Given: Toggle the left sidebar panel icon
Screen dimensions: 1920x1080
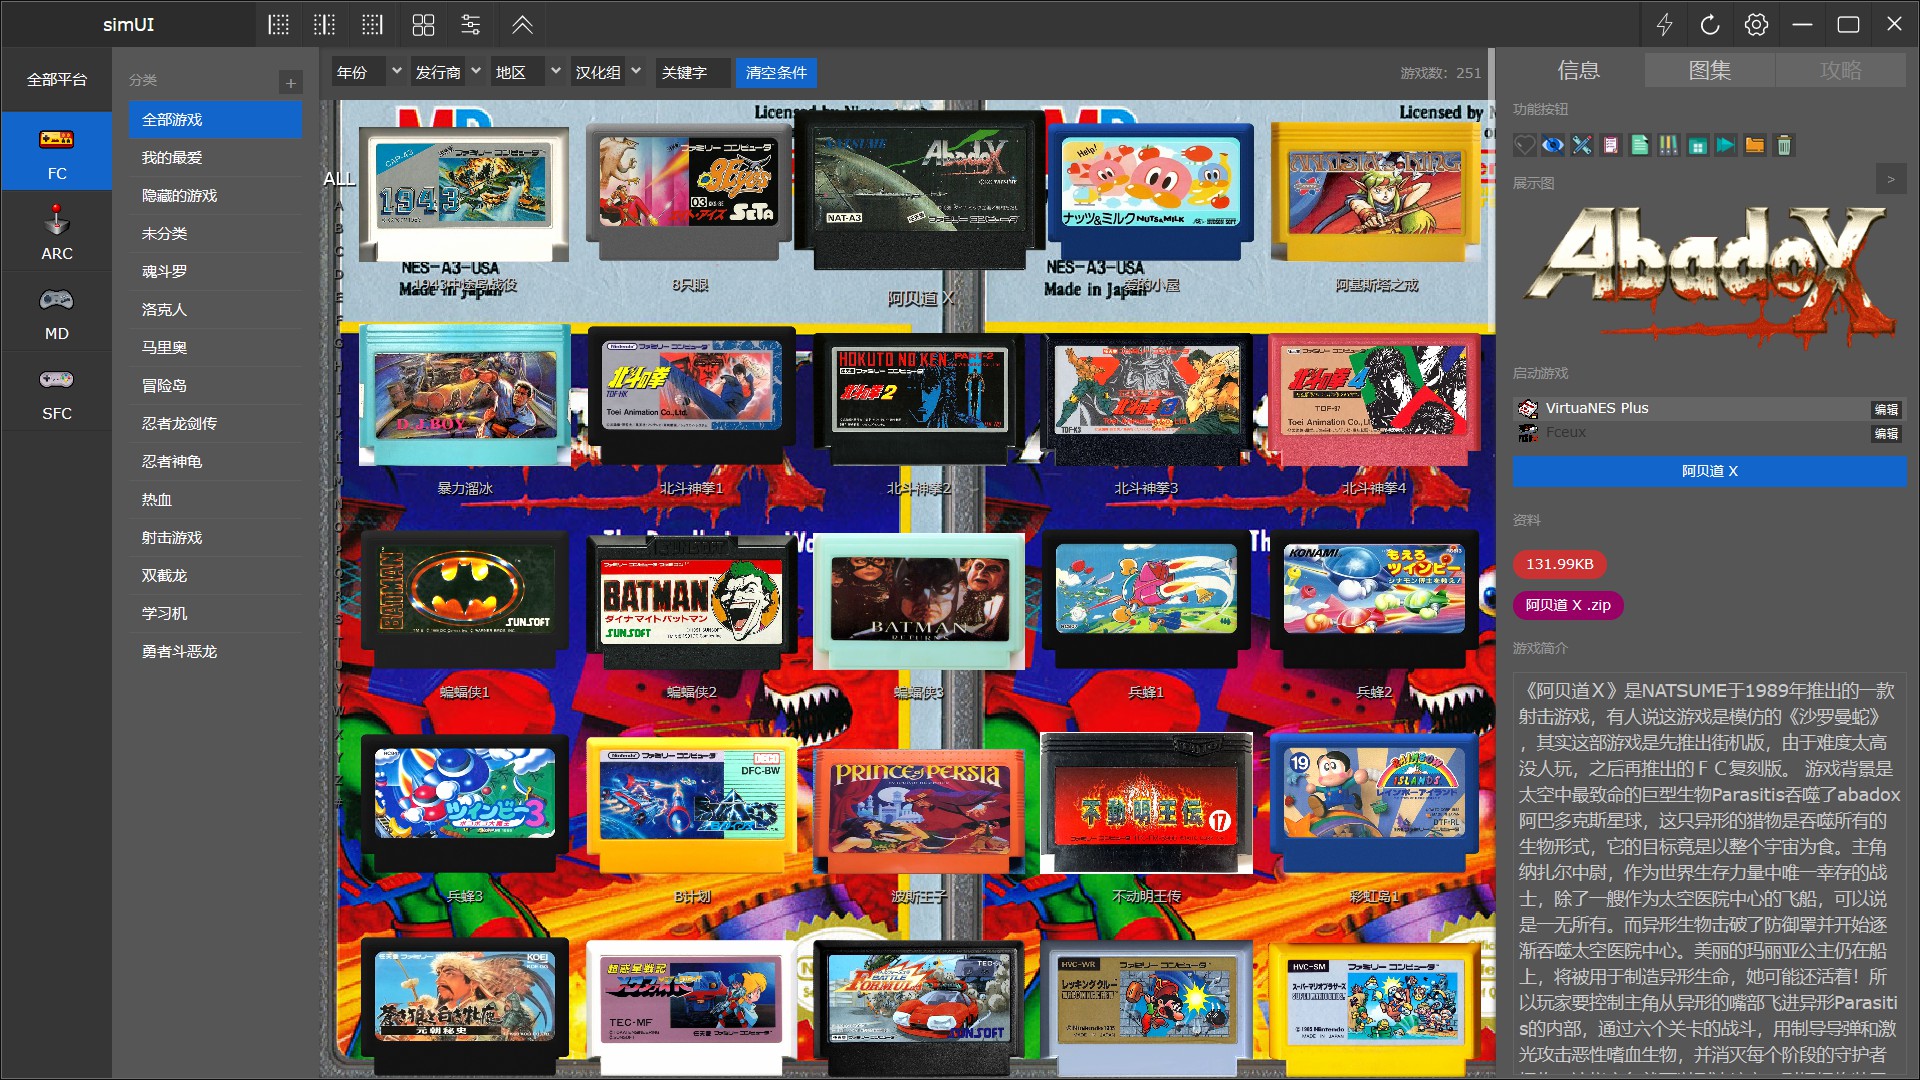Looking at the screenshot, I should tap(279, 25).
